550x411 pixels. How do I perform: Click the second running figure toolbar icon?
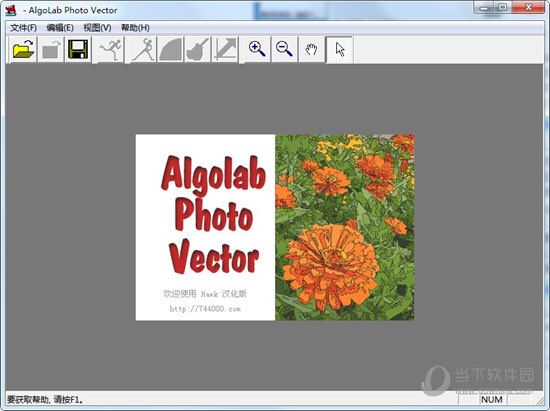pos(143,49)
